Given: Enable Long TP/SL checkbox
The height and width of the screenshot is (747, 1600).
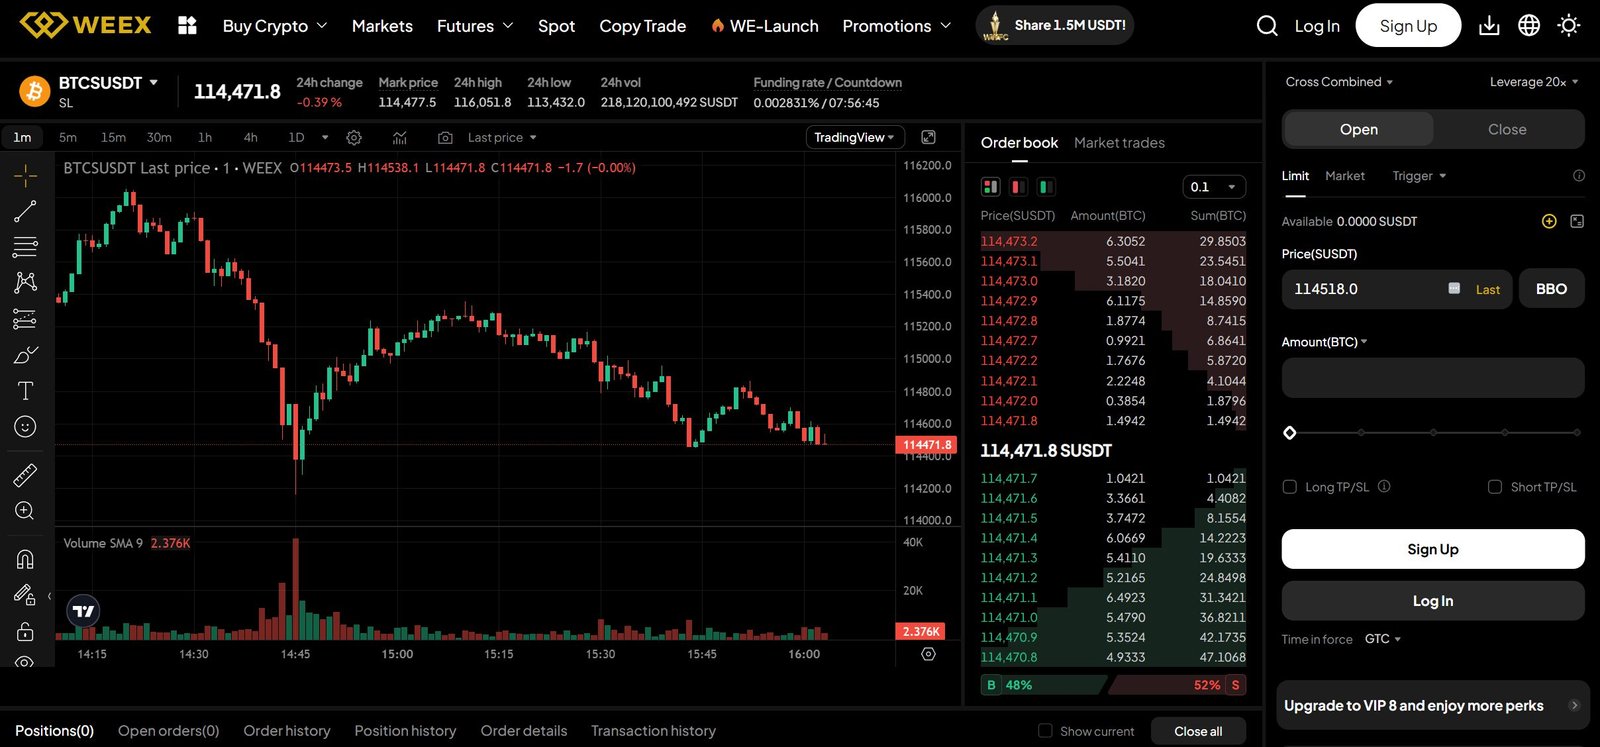Looking at the screenshot, I should 1290,487.
